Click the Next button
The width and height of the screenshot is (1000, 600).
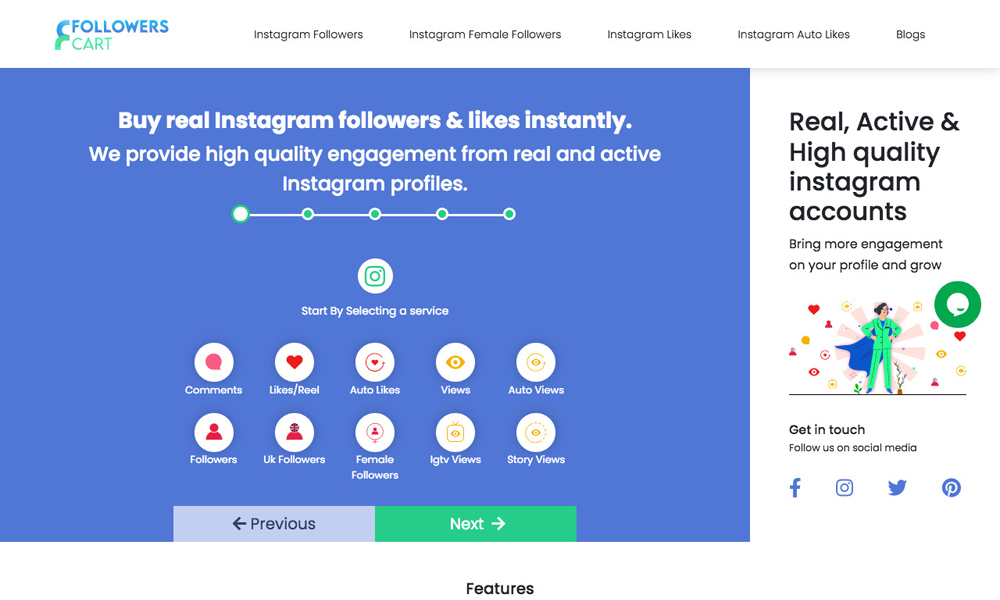click(476, 524)
